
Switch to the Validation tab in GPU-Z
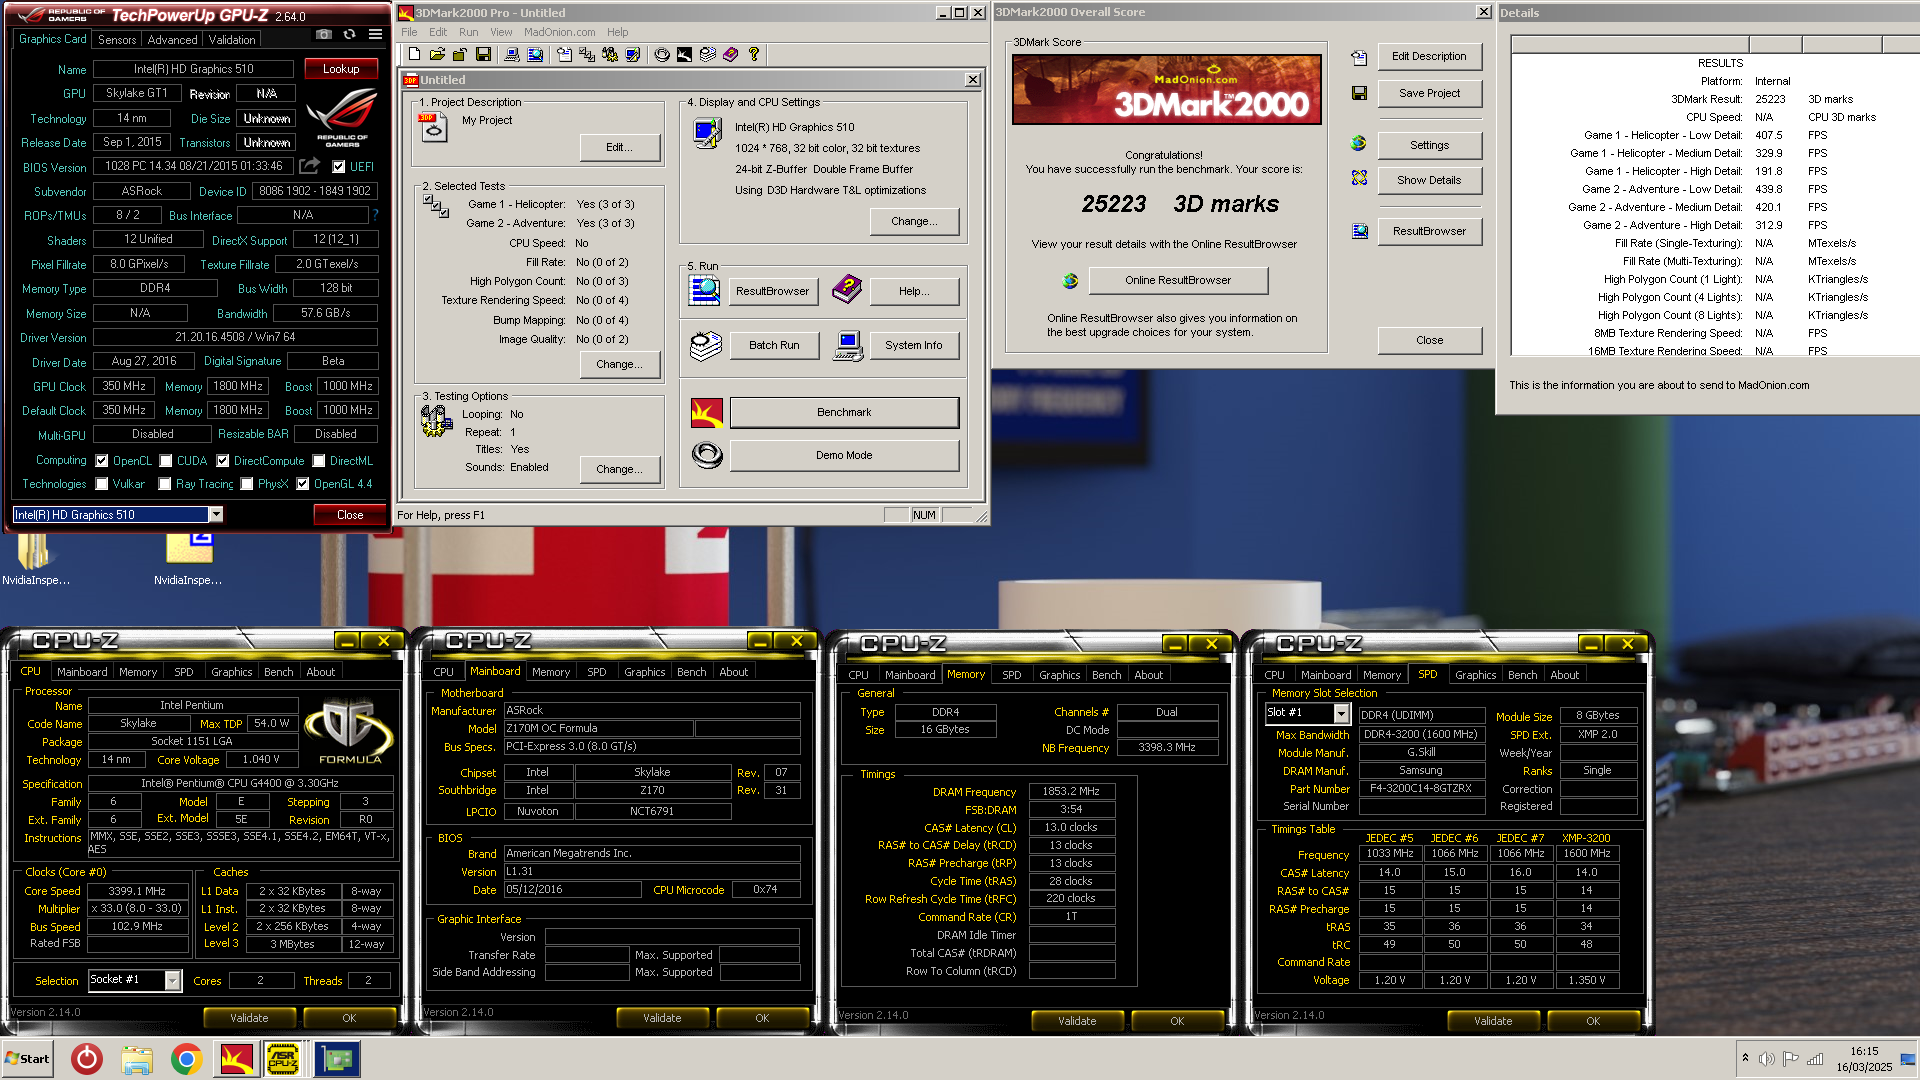coord(232,40)
